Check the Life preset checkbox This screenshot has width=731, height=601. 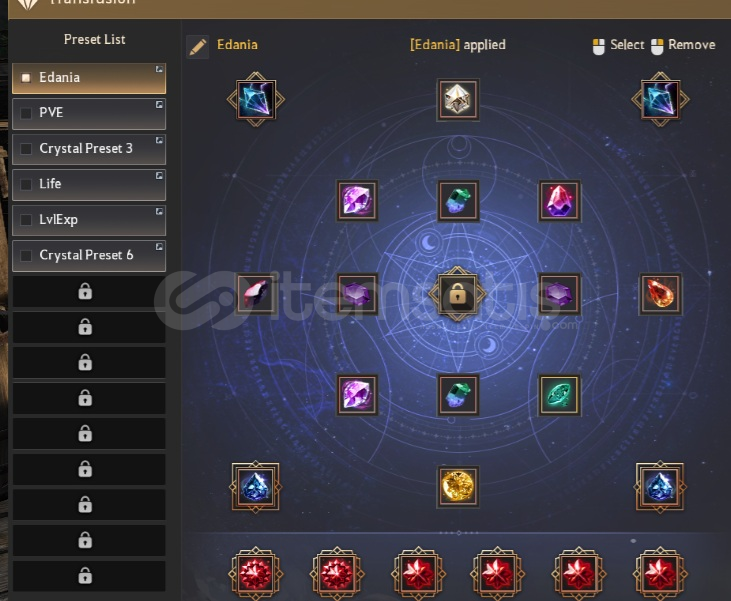pyautogui.click(x=26, y=184)
